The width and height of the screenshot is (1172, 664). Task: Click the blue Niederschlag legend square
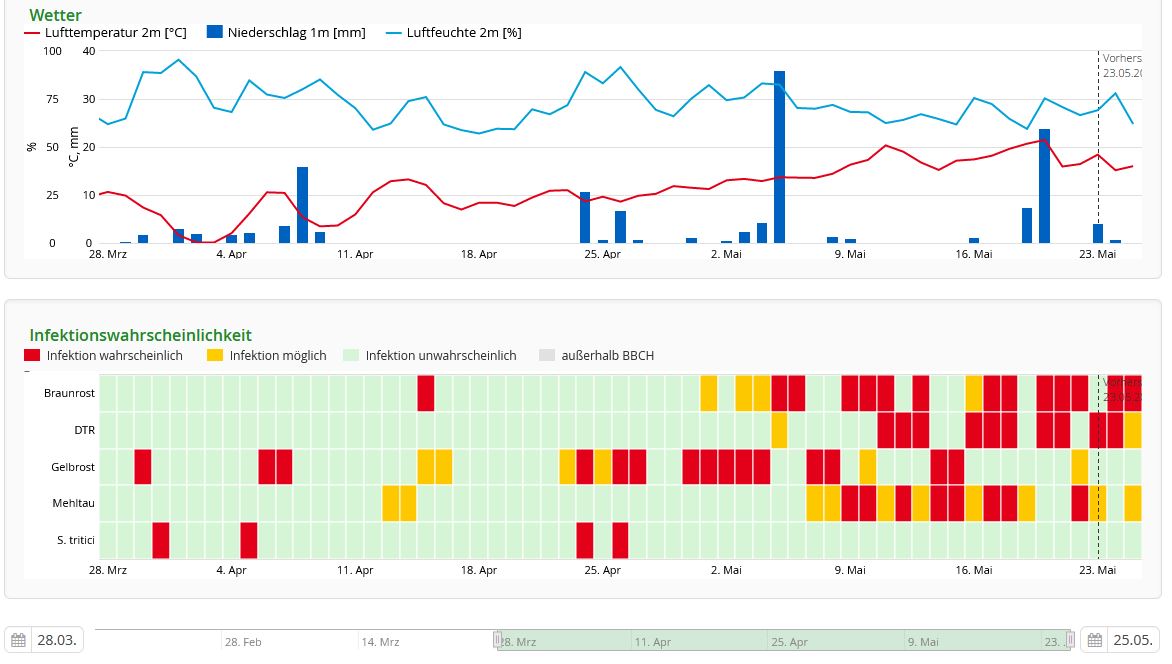[214, 32]
